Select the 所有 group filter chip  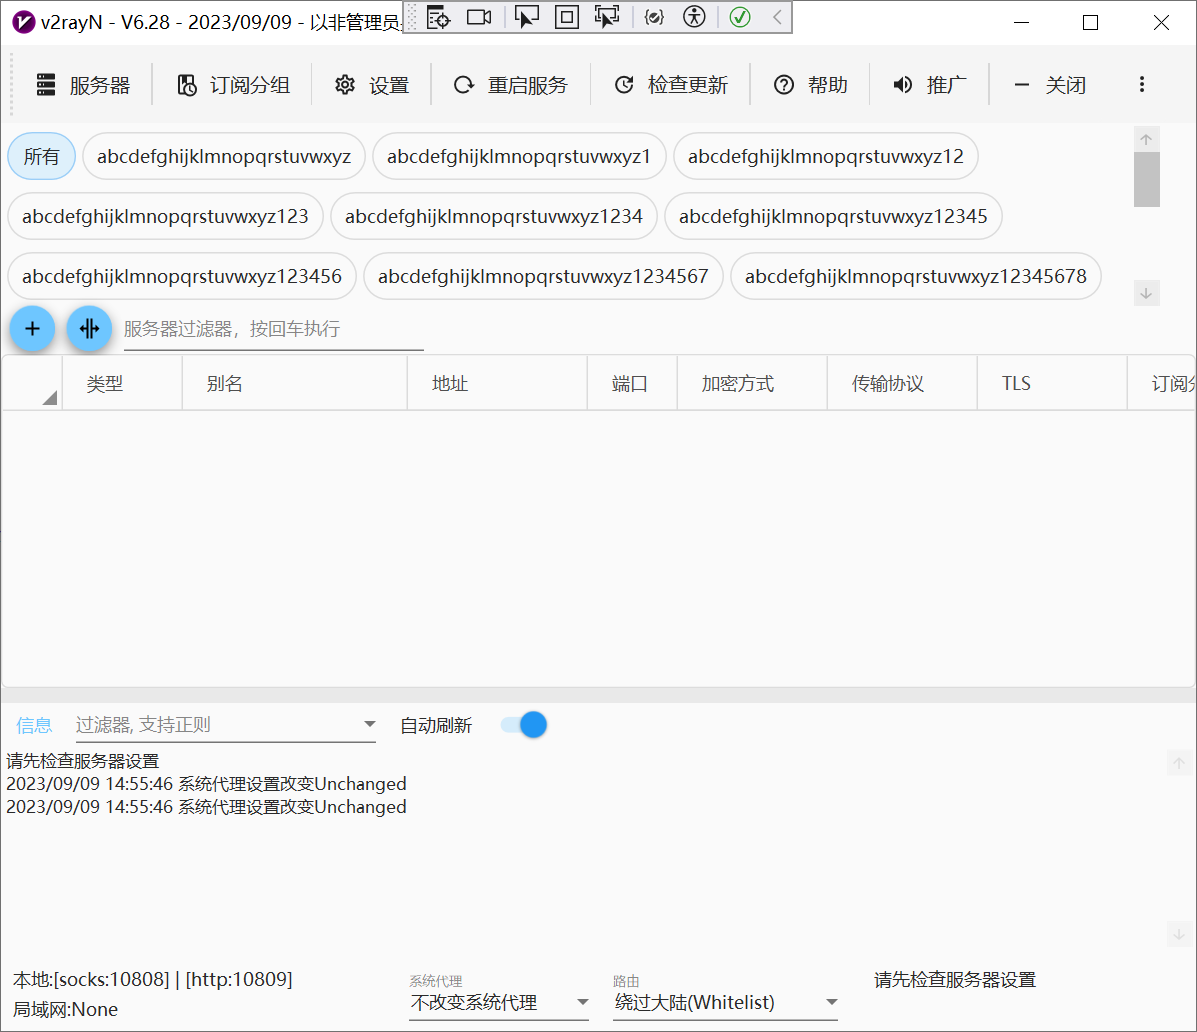pyautogui.click(x=42, y=157)
